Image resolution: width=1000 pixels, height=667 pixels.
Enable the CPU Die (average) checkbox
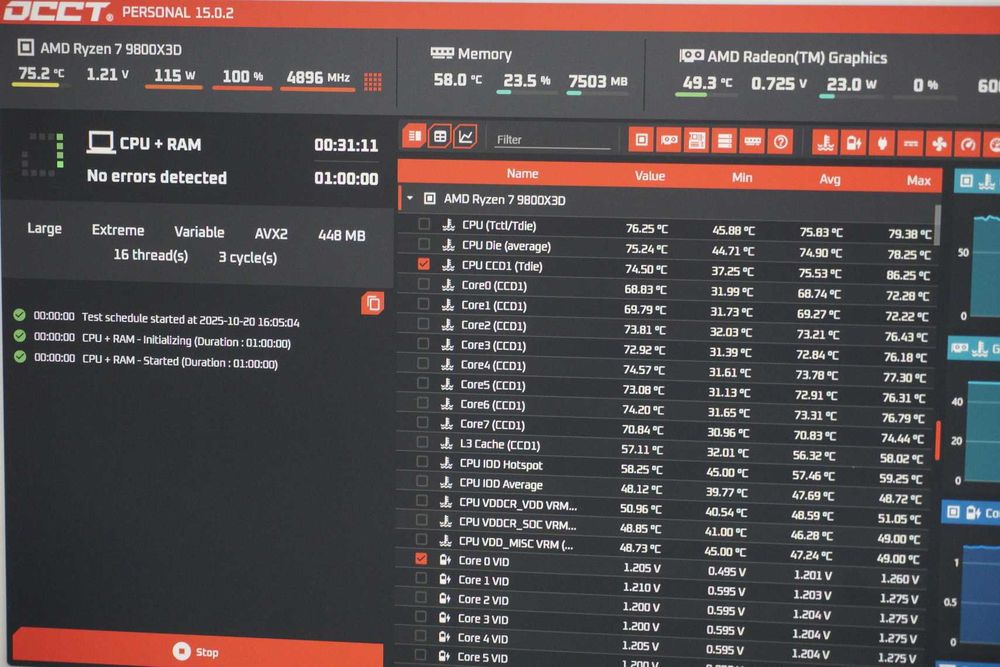(x=424, y=244)
